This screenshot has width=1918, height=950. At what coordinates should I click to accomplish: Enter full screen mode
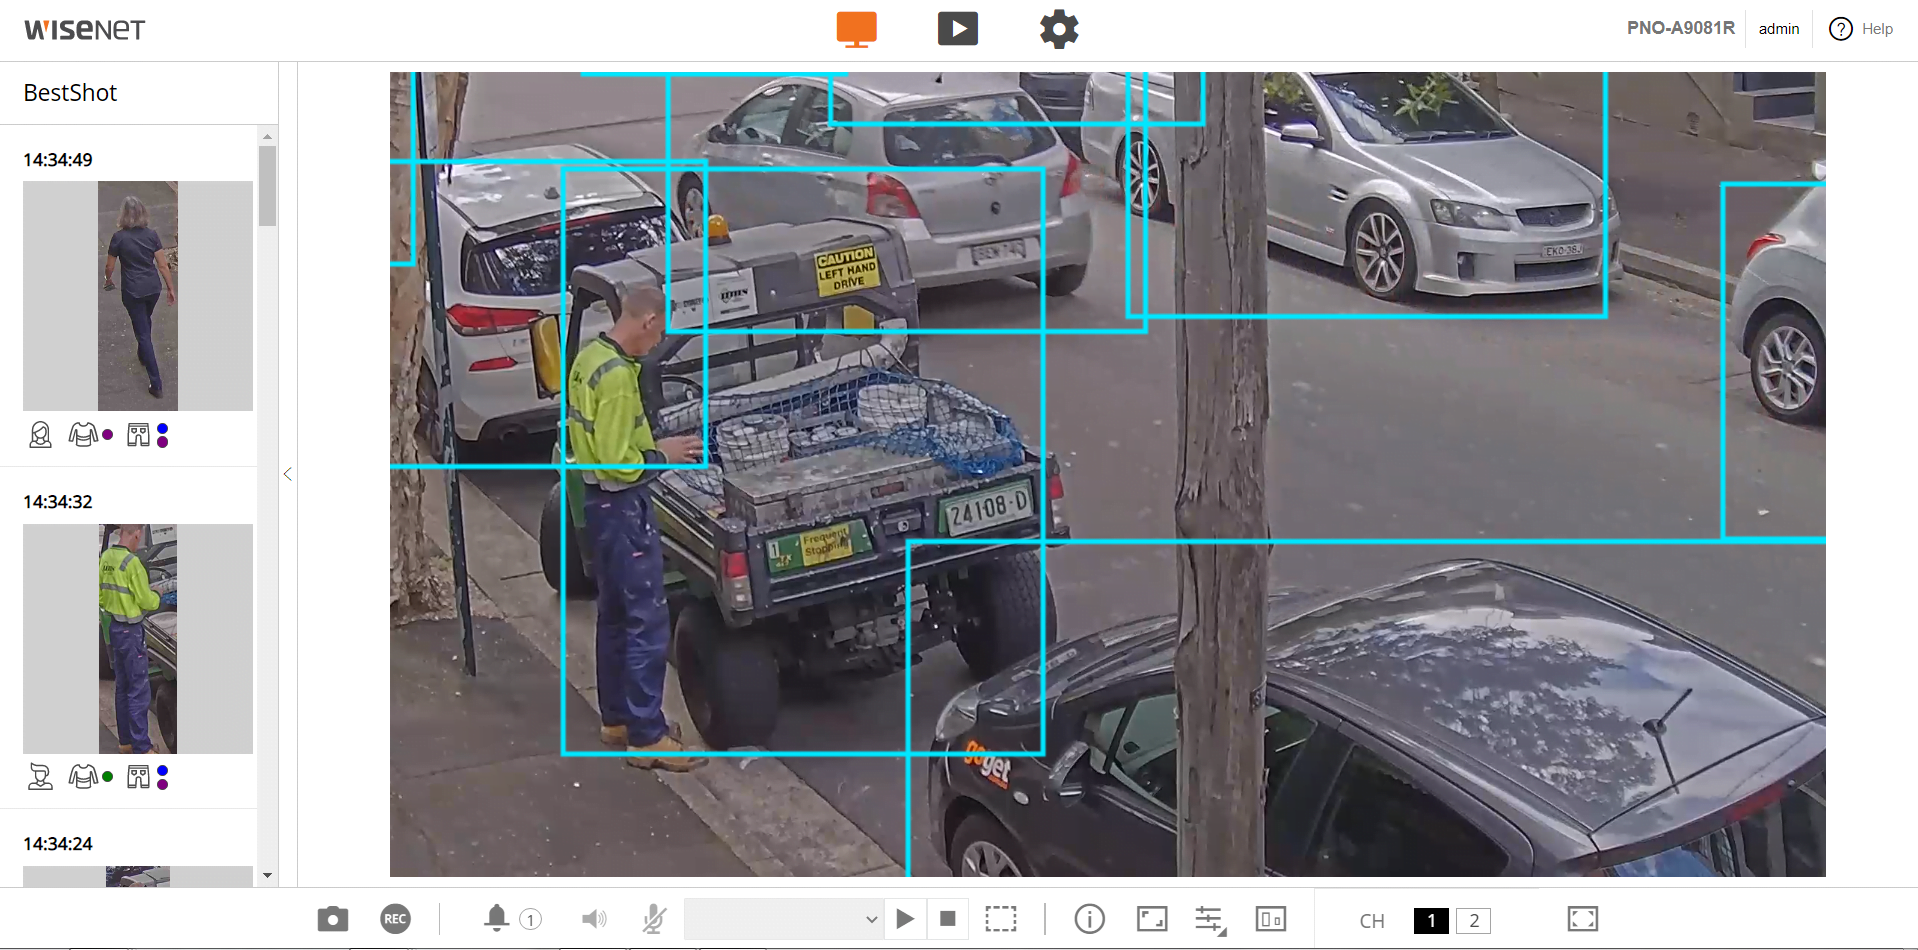(x=1582, y=919)
